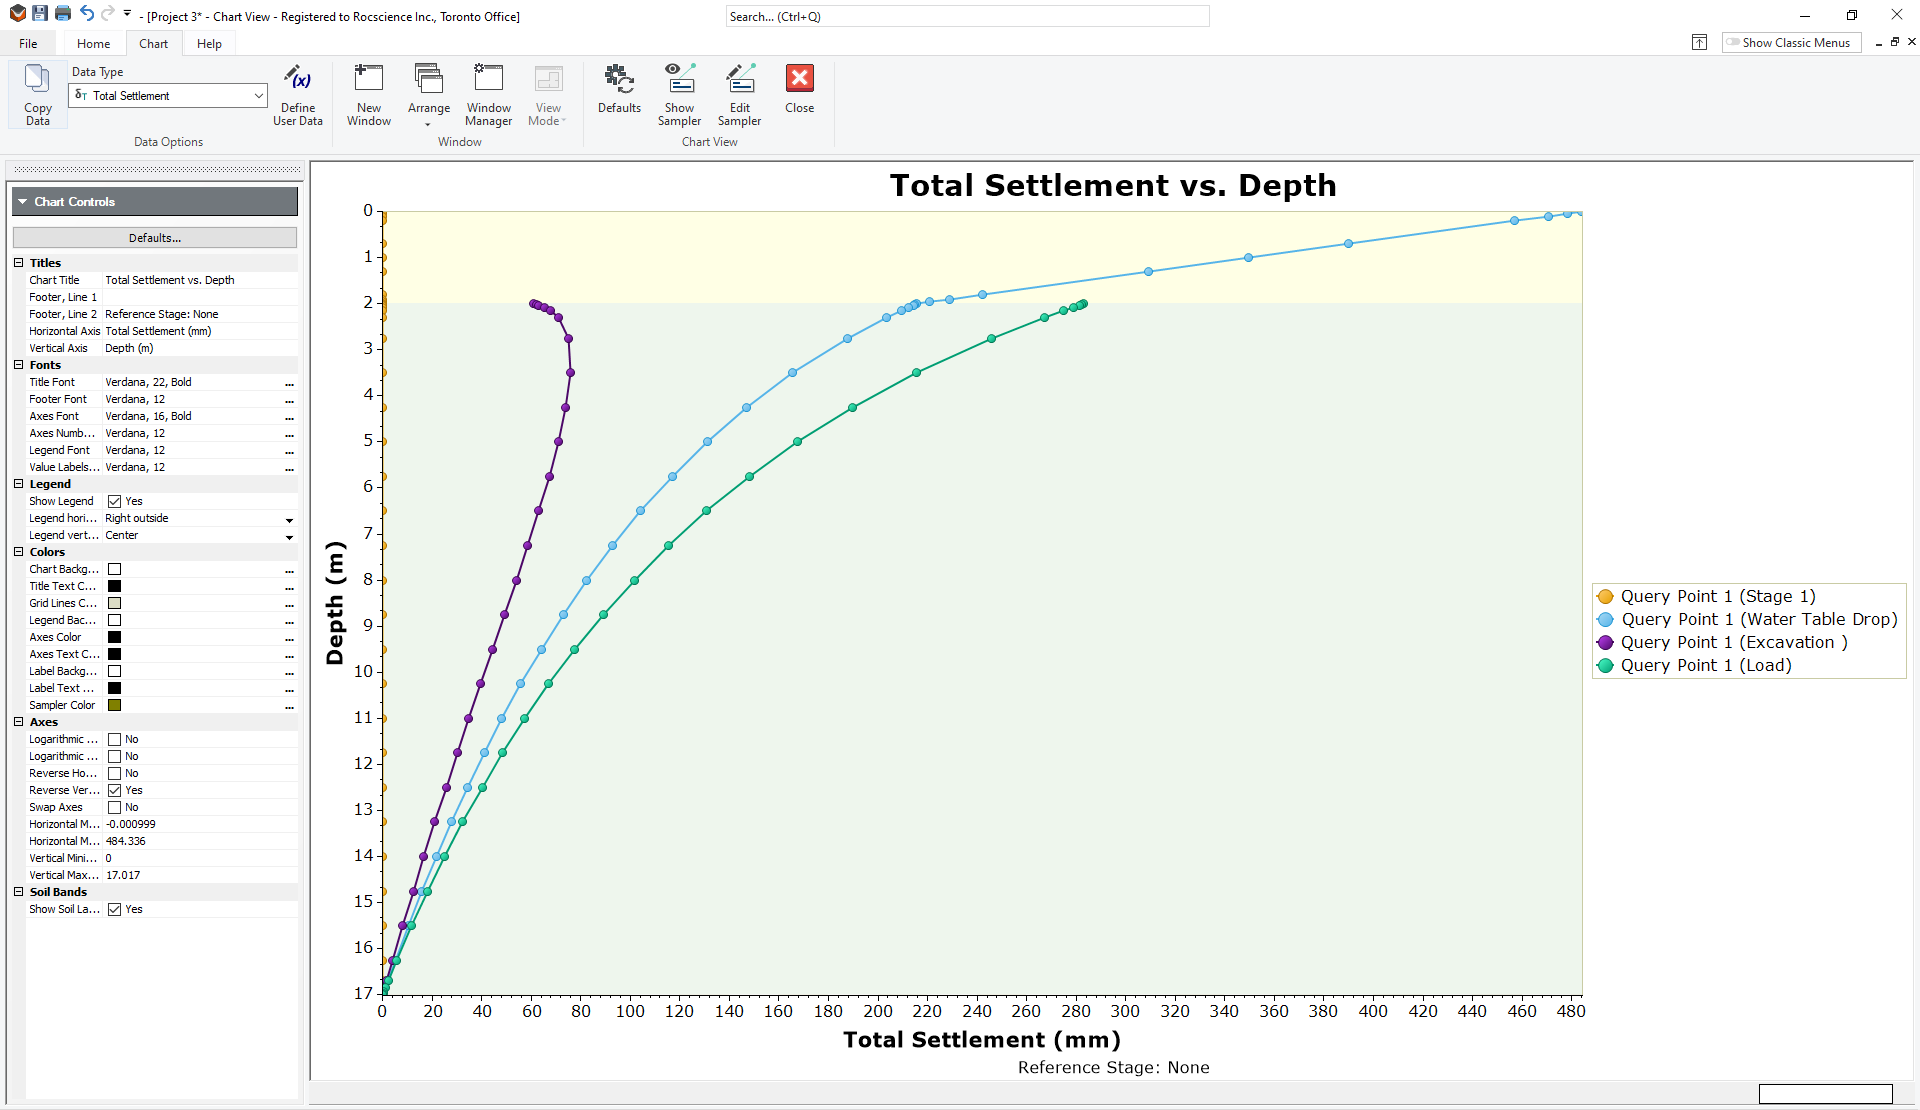Screen dimensions: 1920x1110
Task: Collapse the Fonts section
Action: point(17,364)
